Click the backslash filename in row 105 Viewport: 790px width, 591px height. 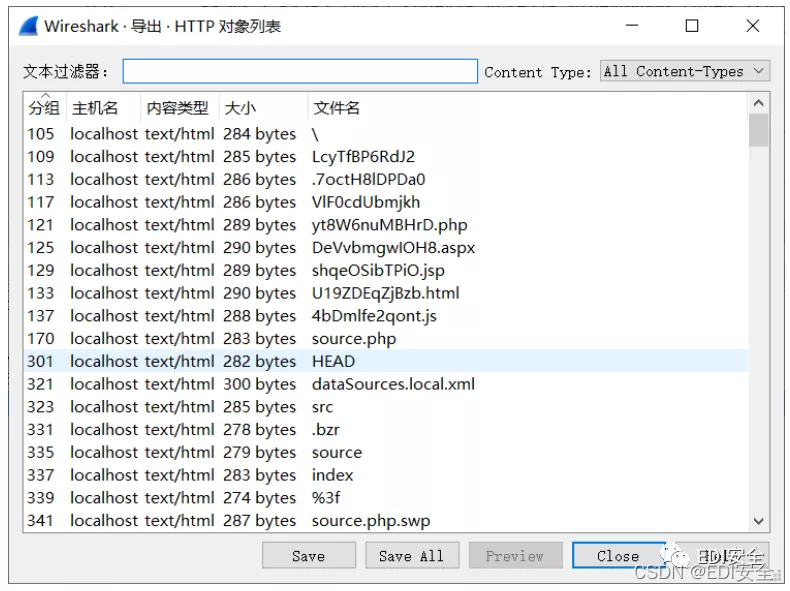315,134
